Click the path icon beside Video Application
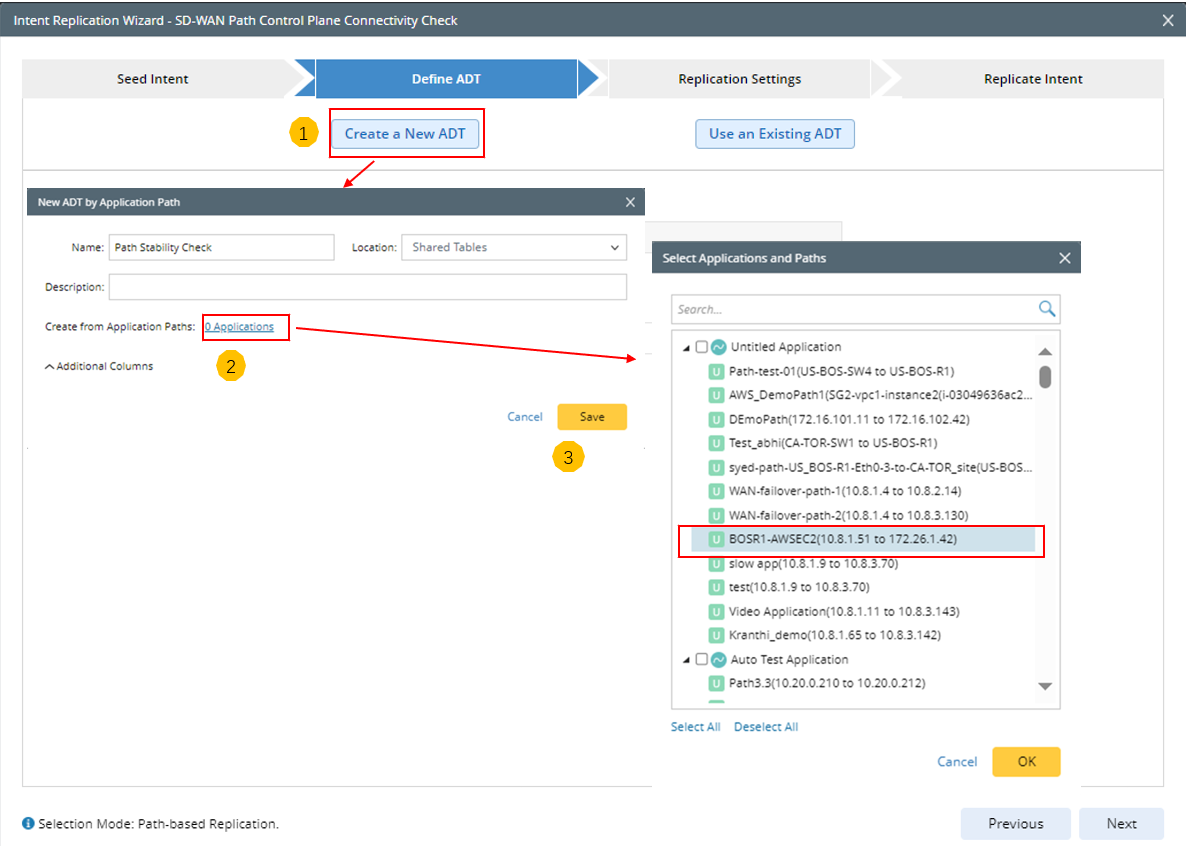 tap(716, 611)
